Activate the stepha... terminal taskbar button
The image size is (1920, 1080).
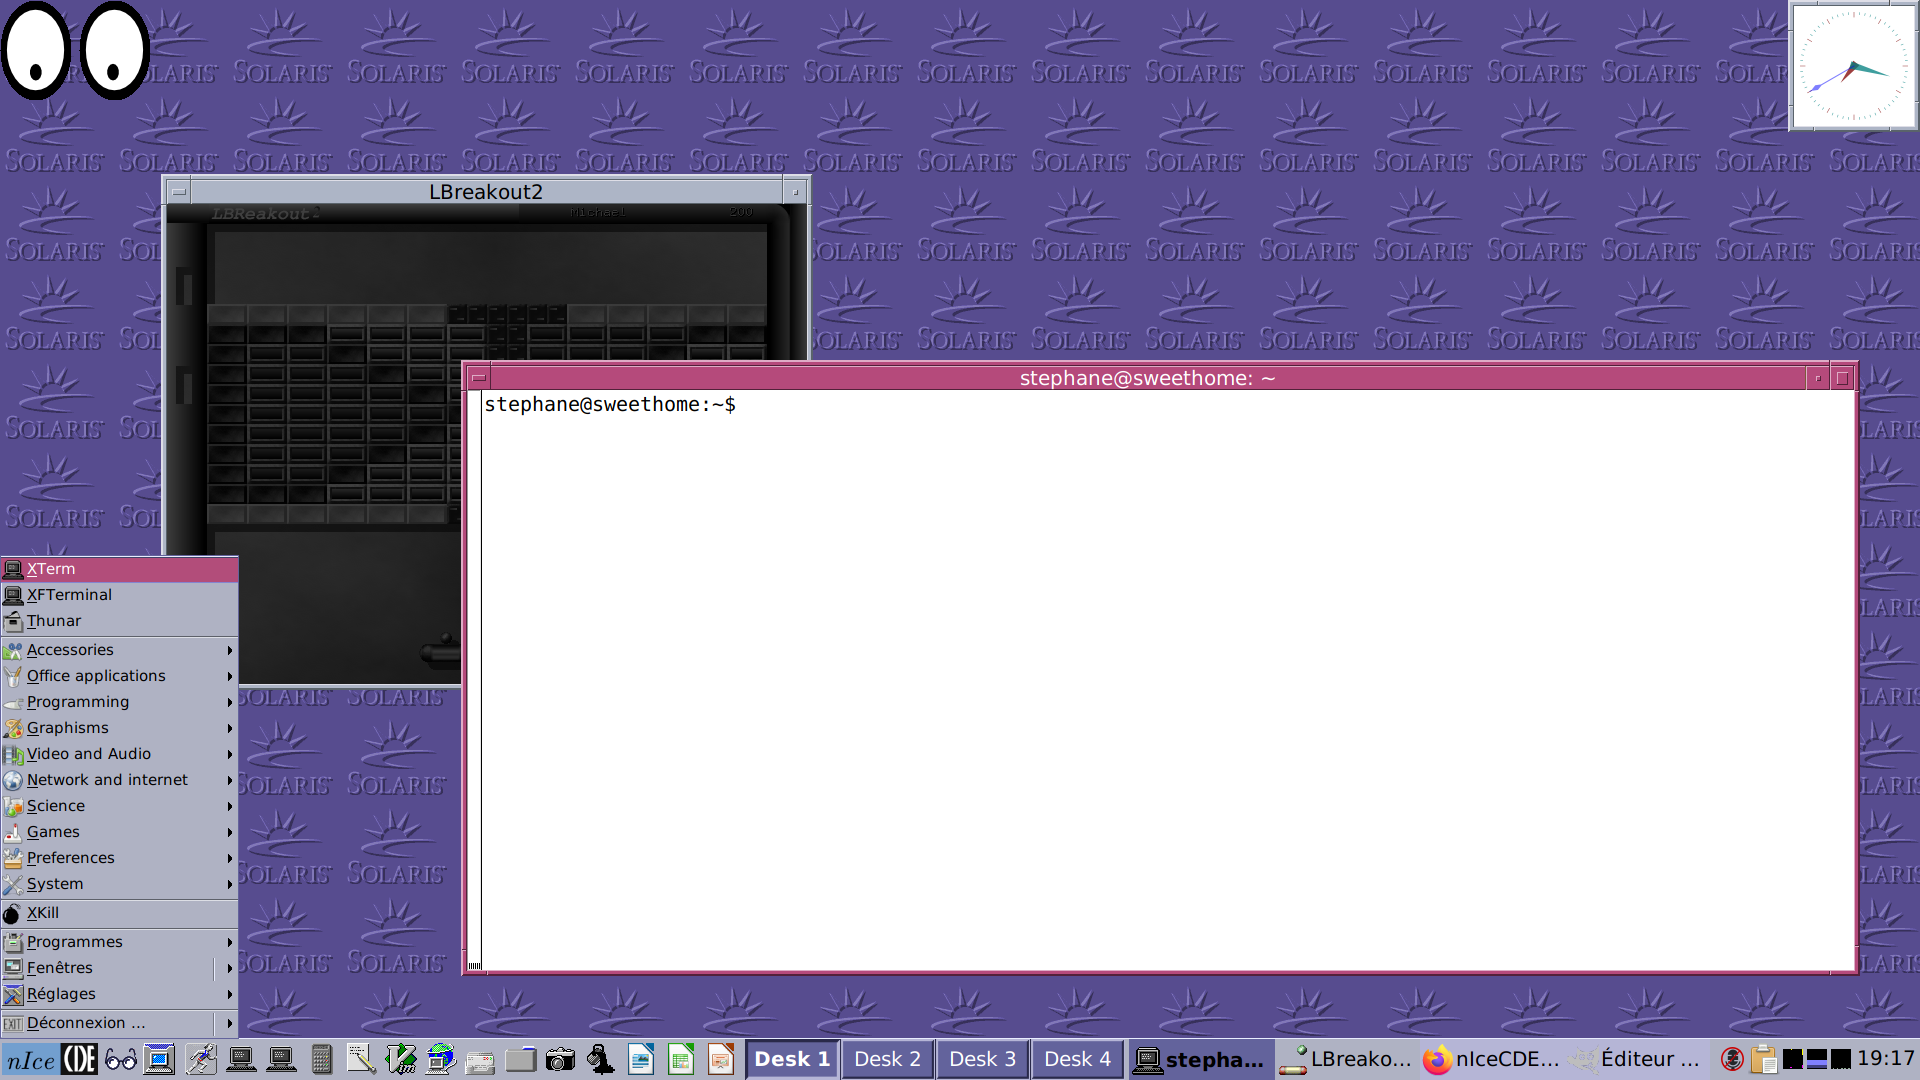(1201, 1059)
